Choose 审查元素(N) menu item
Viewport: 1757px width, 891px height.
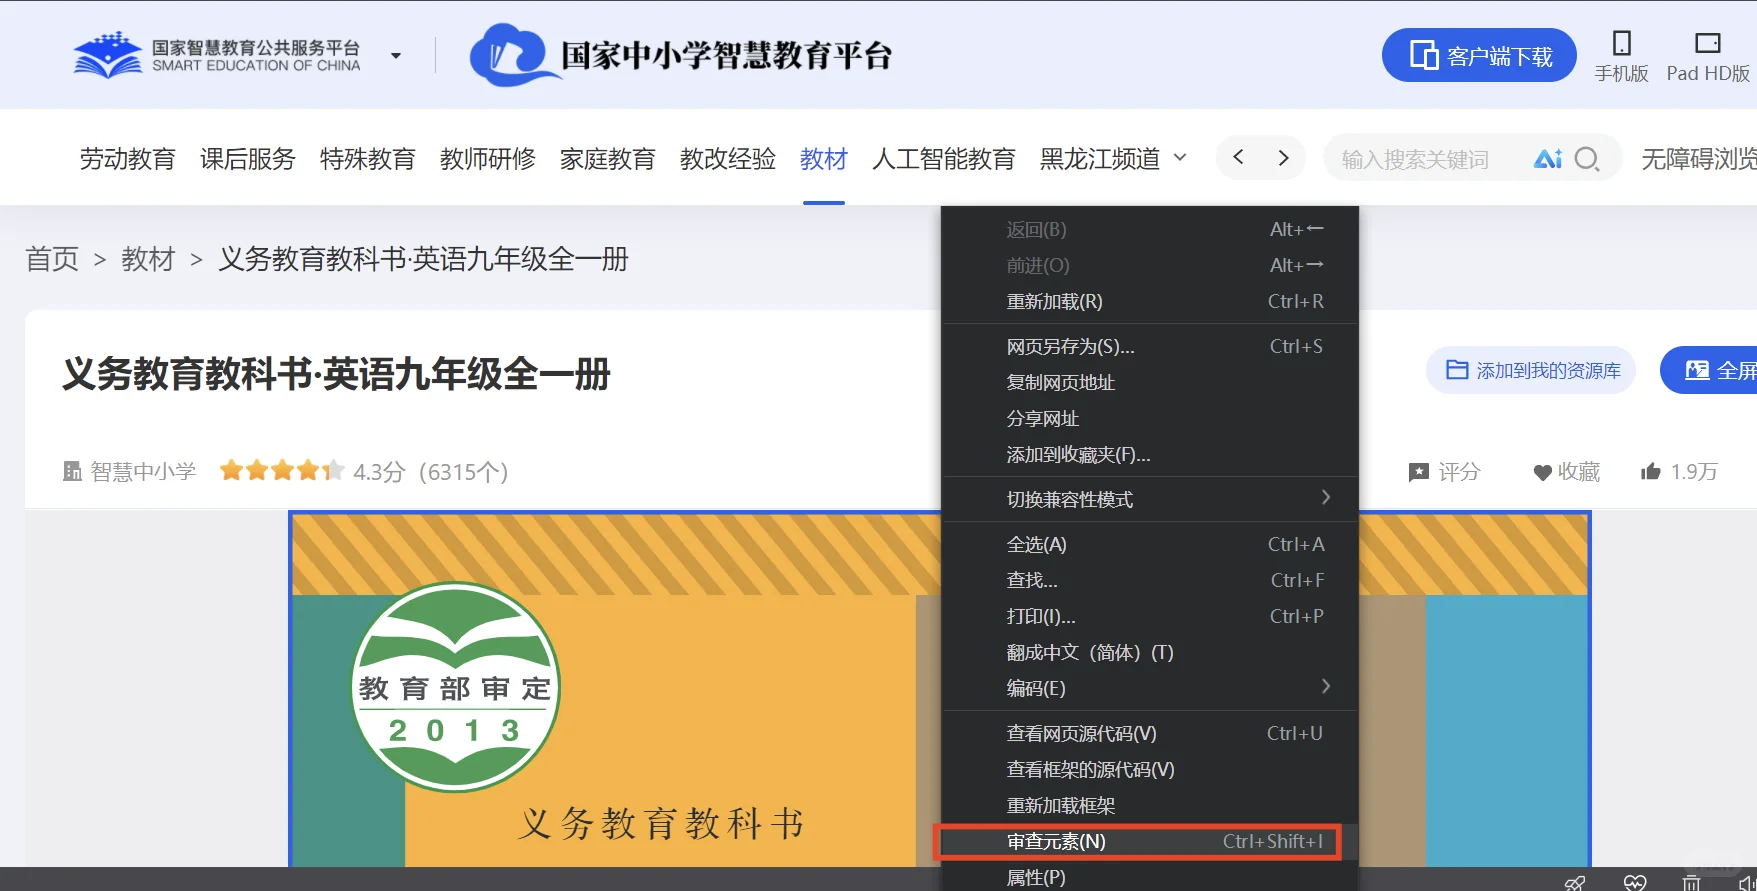(1150, 841)
